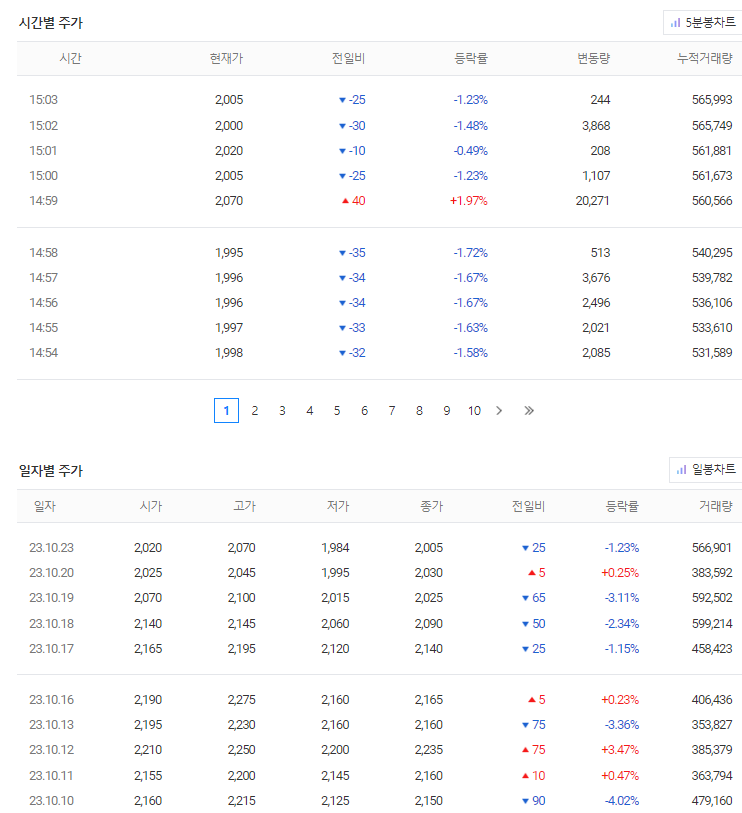Go to page 5
The height and width of the screenshot is (813, 742).
click(x=337, y=411)
